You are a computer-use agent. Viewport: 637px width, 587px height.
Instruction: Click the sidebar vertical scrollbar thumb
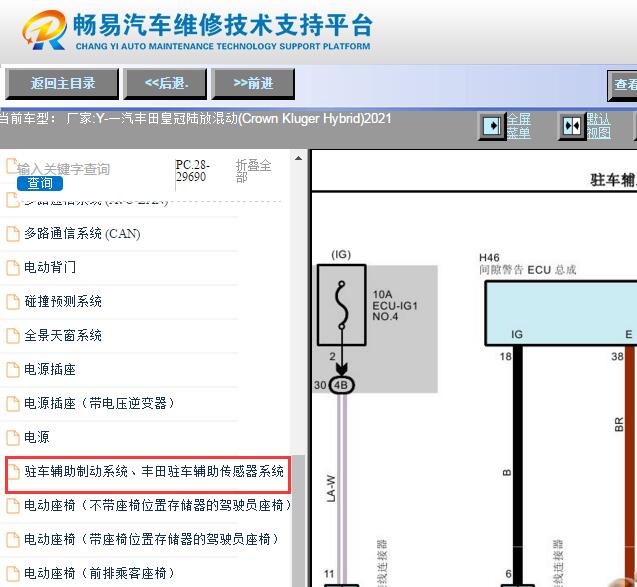(299, 521)
